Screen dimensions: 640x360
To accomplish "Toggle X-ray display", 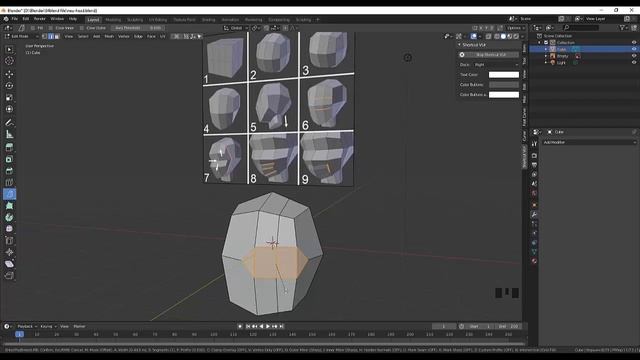I will [x=488, y=36].
